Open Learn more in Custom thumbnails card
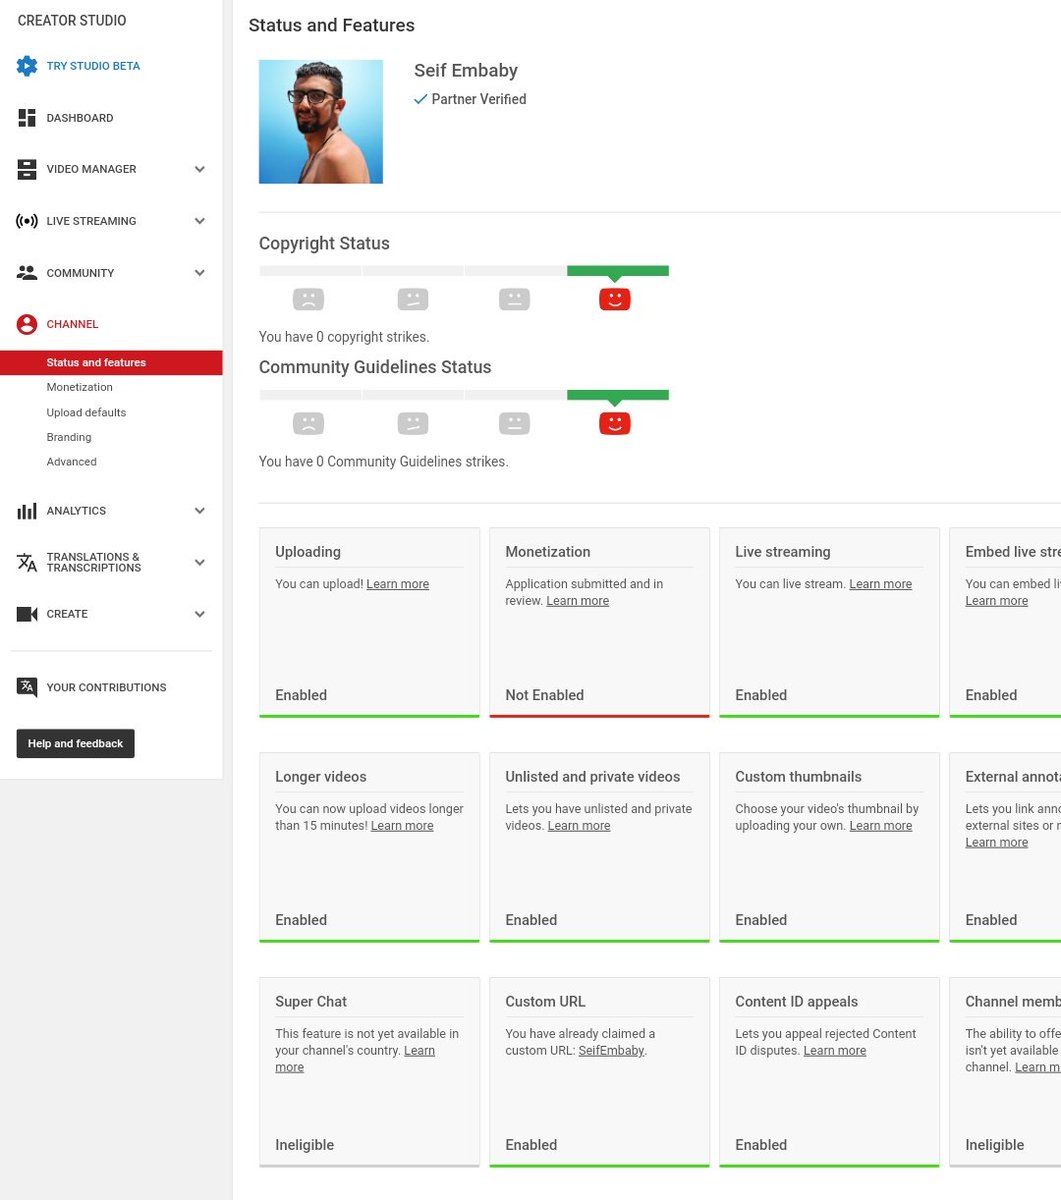The image size is (1061, 1200). coord(880,826)
